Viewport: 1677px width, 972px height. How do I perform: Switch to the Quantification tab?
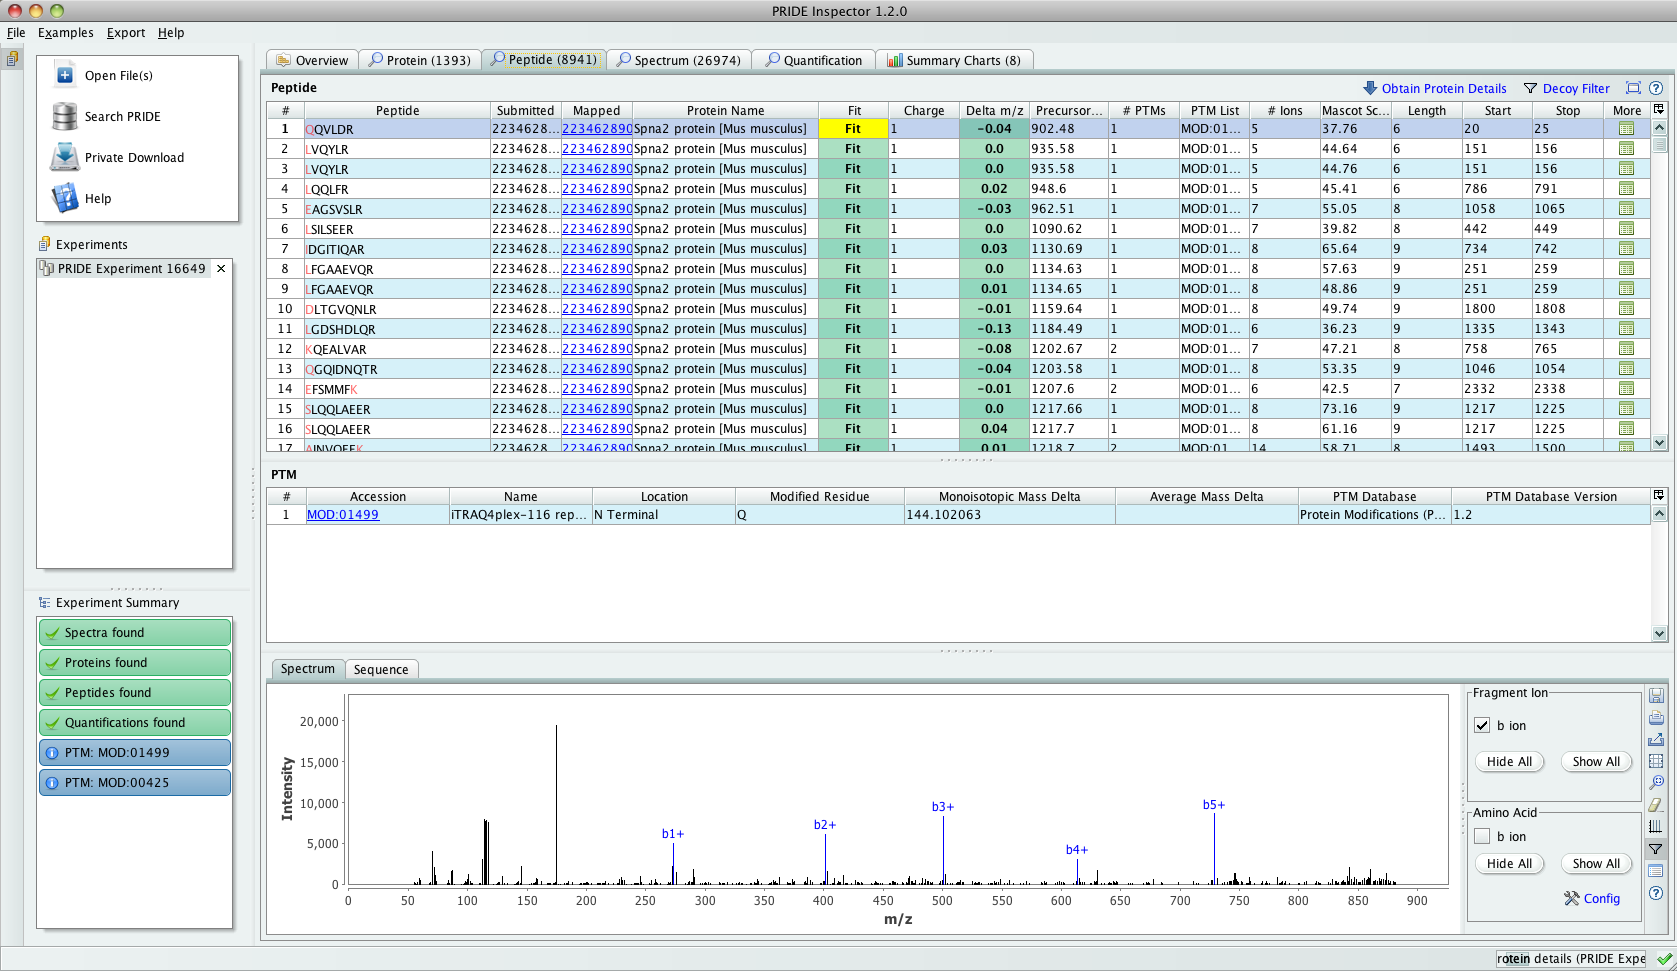813,60
